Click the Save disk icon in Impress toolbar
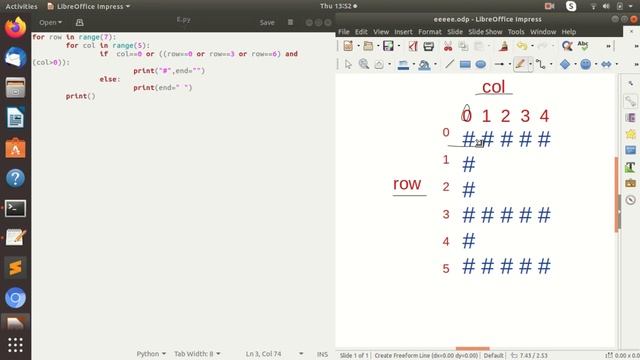640x360 pixels. (x=388, y=46)
